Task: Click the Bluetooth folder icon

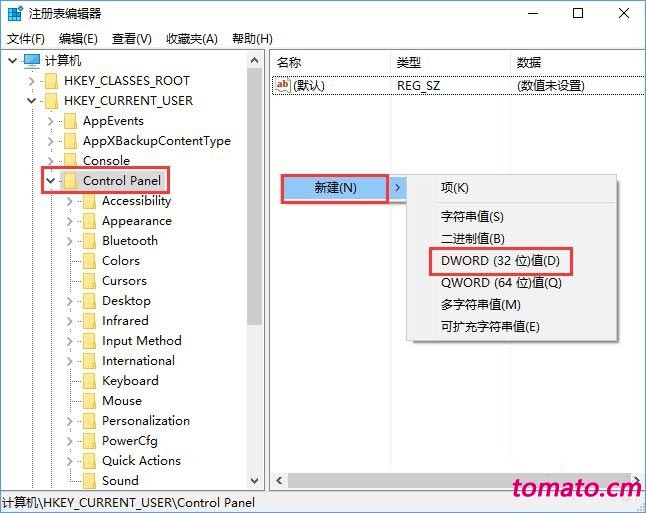Action: [x=89, y=241]
